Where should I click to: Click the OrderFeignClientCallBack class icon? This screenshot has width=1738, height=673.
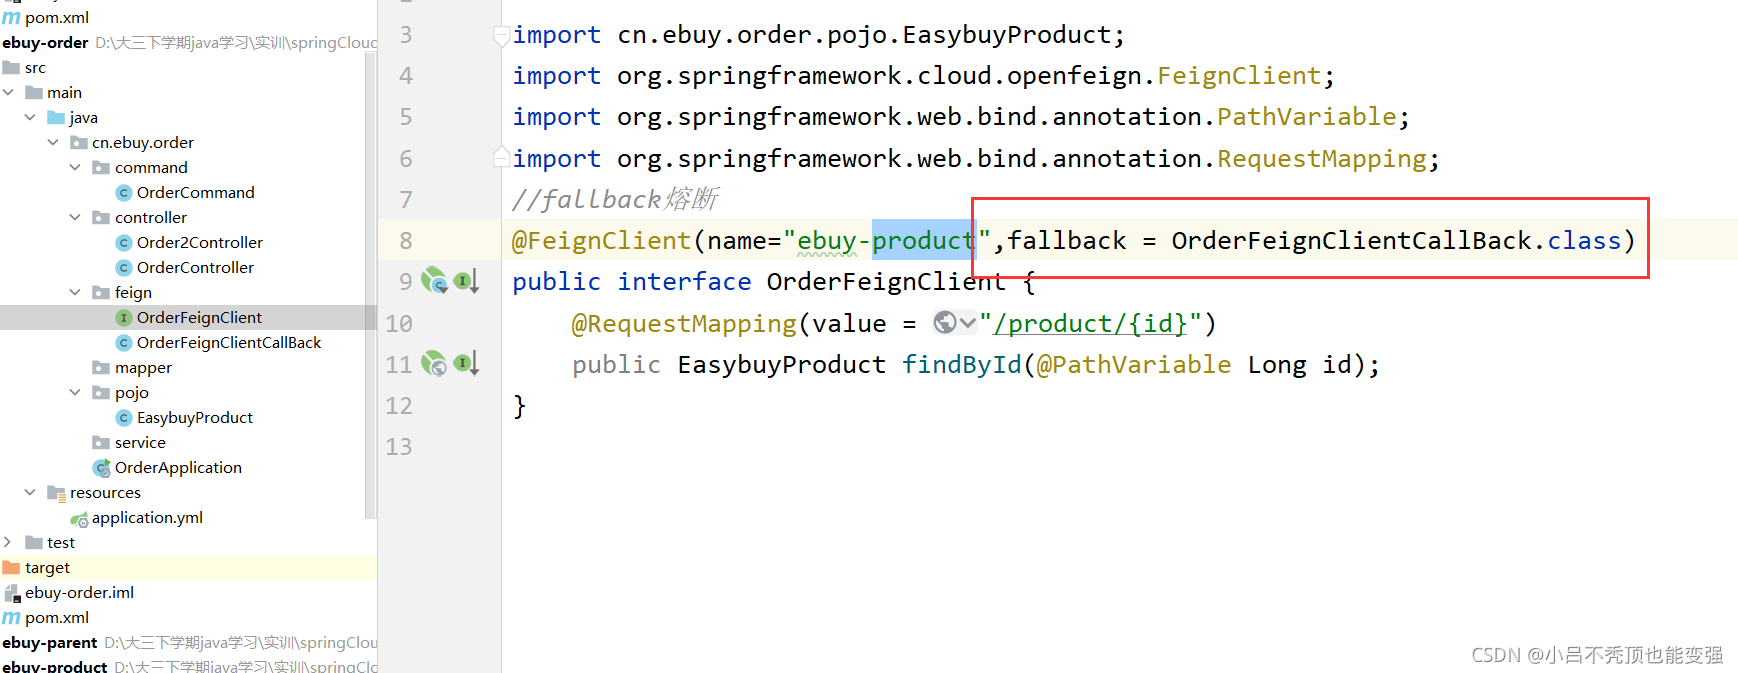(x=124, y=343)
